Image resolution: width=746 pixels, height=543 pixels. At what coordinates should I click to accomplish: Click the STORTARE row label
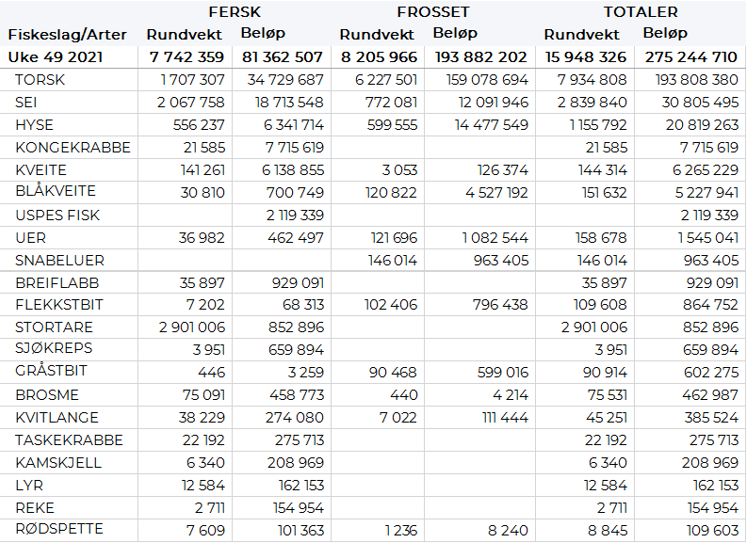pyautogui.click(x=54, y=327)
